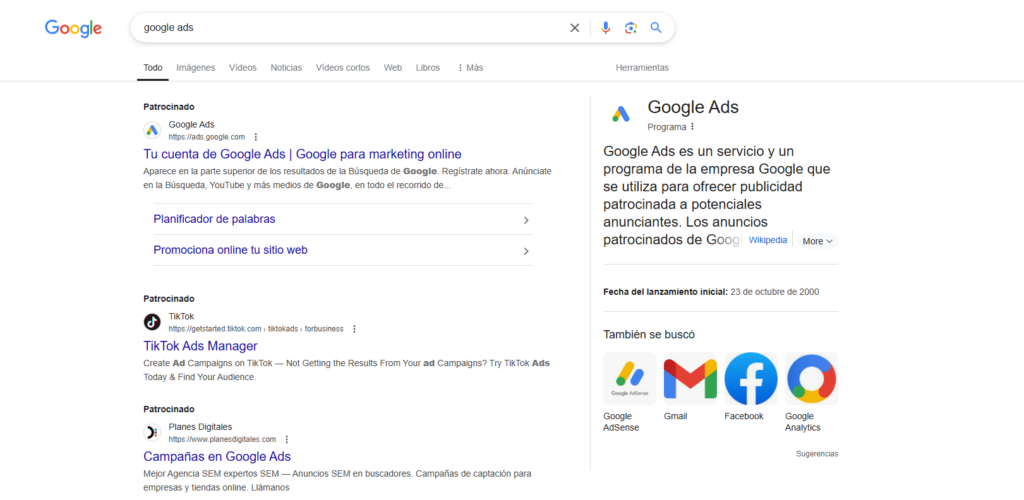This screenshot has height=500, width=1024.
Task: Click the https://ads.google.com URL text
Action: coord(206,137)
